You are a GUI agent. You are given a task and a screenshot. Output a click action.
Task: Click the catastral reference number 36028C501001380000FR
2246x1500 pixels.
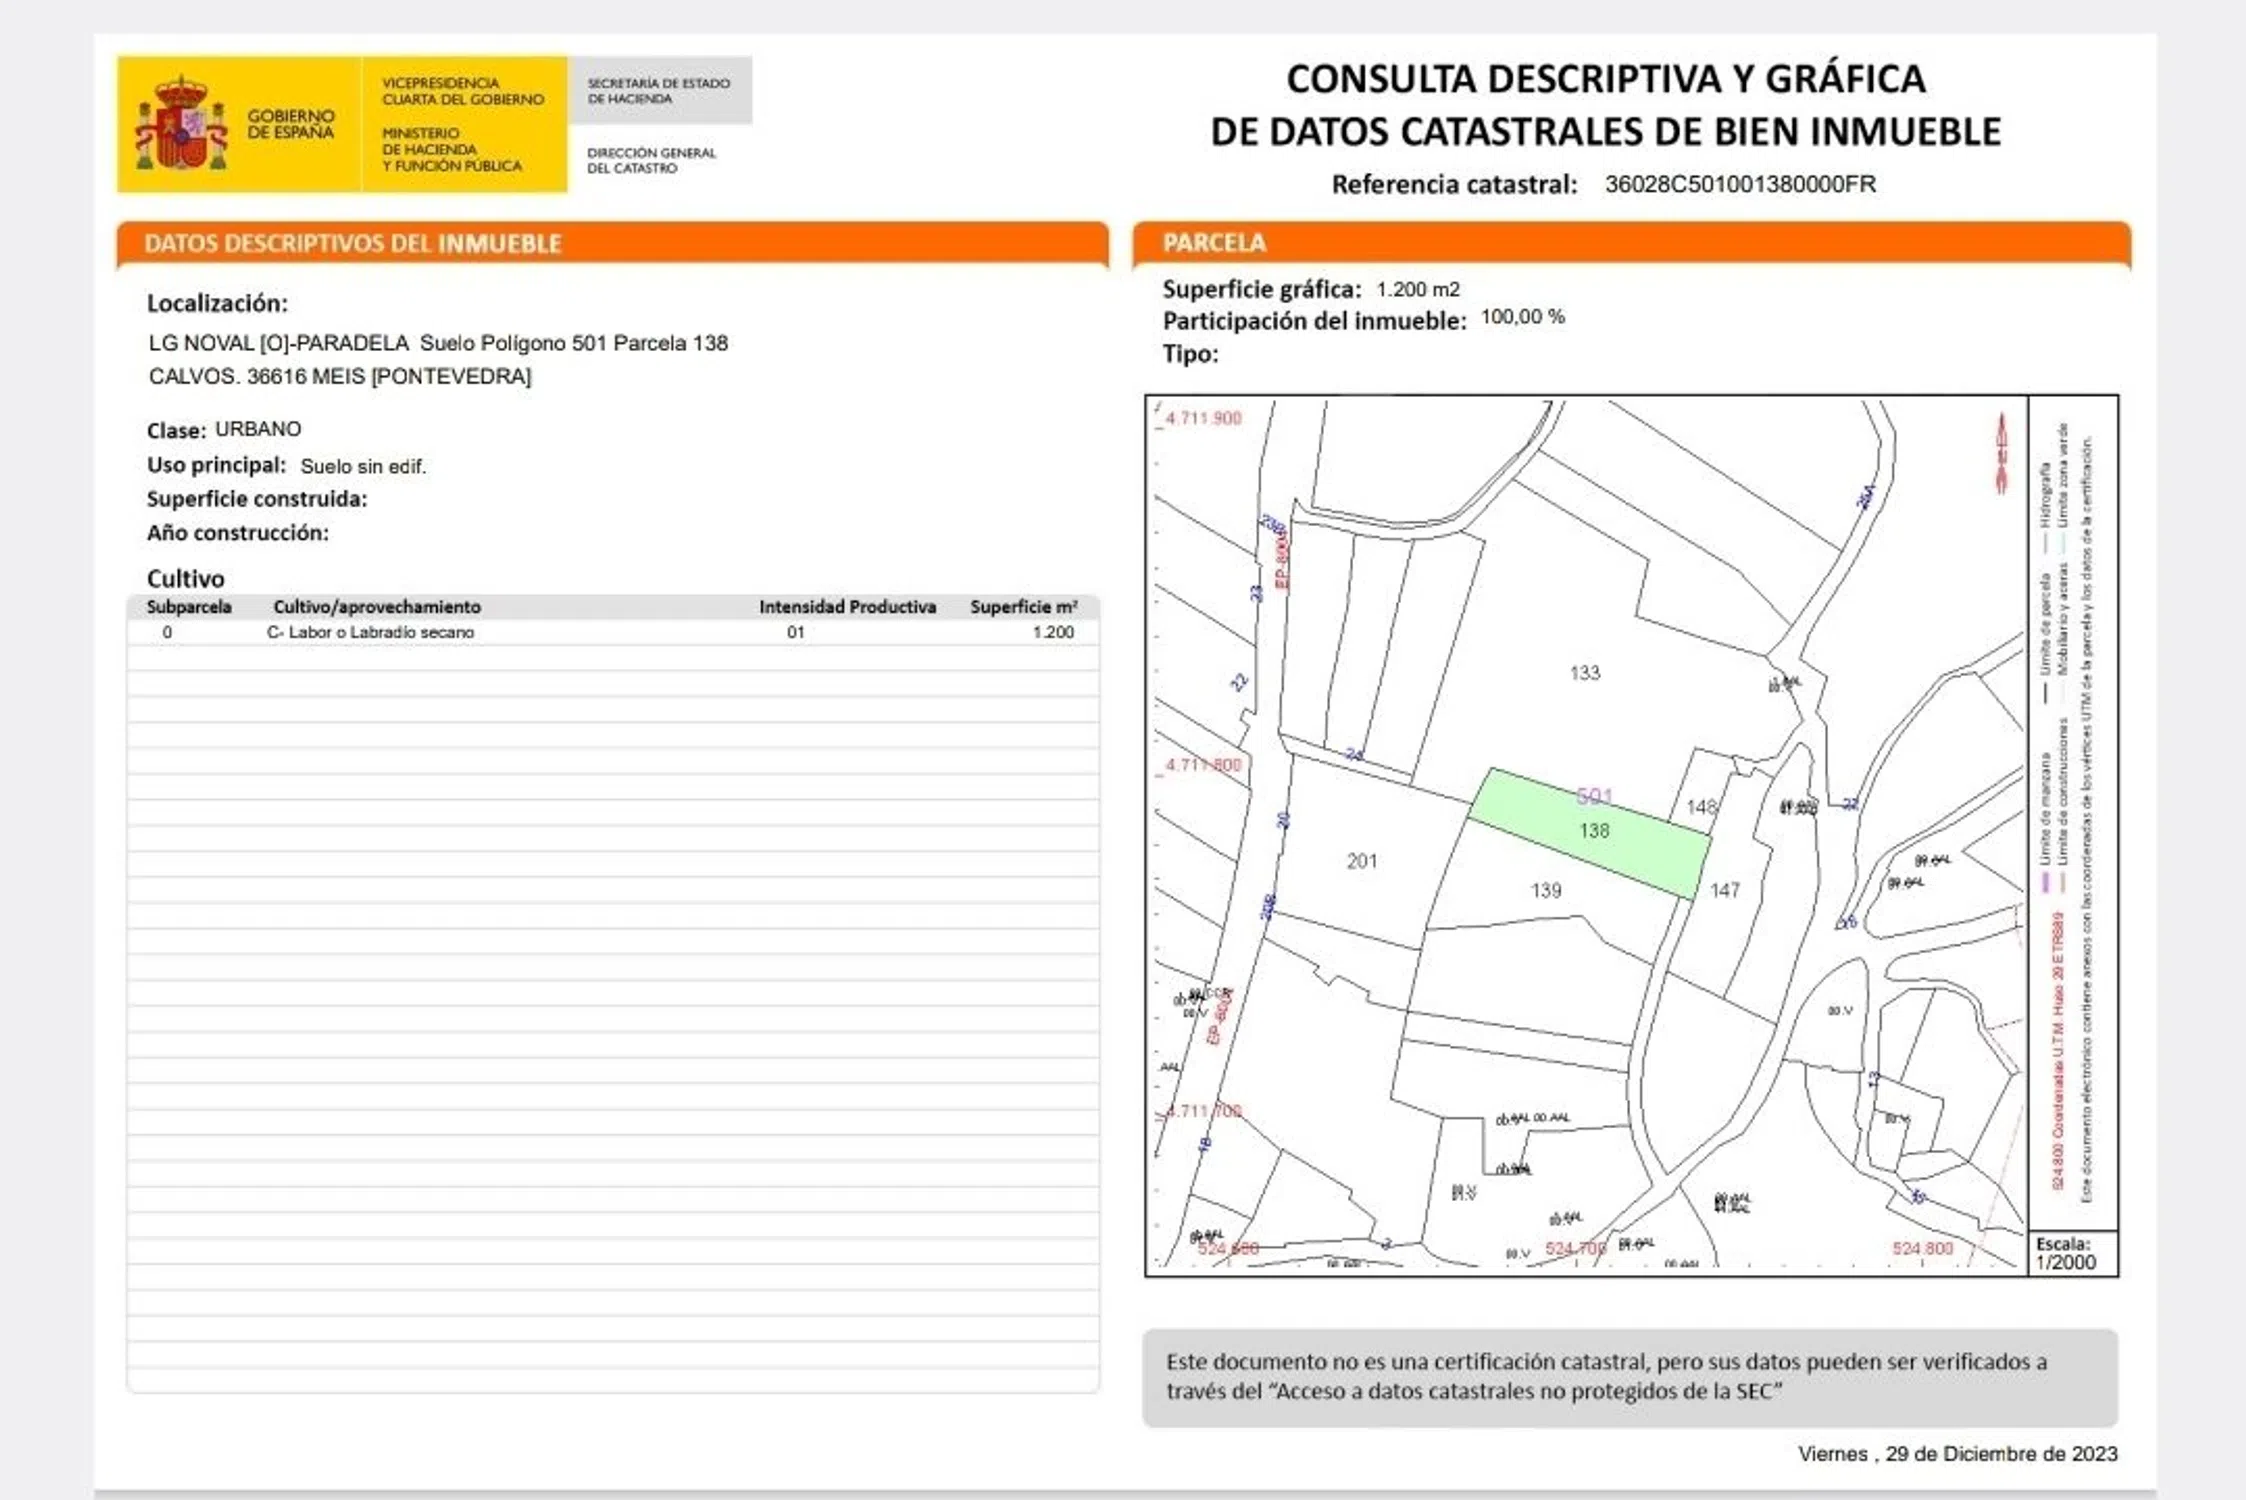(1739, 185)
